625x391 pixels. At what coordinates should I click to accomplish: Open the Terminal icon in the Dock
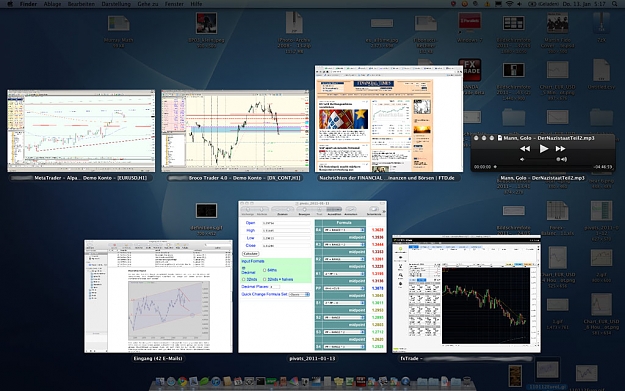[261, 381]
